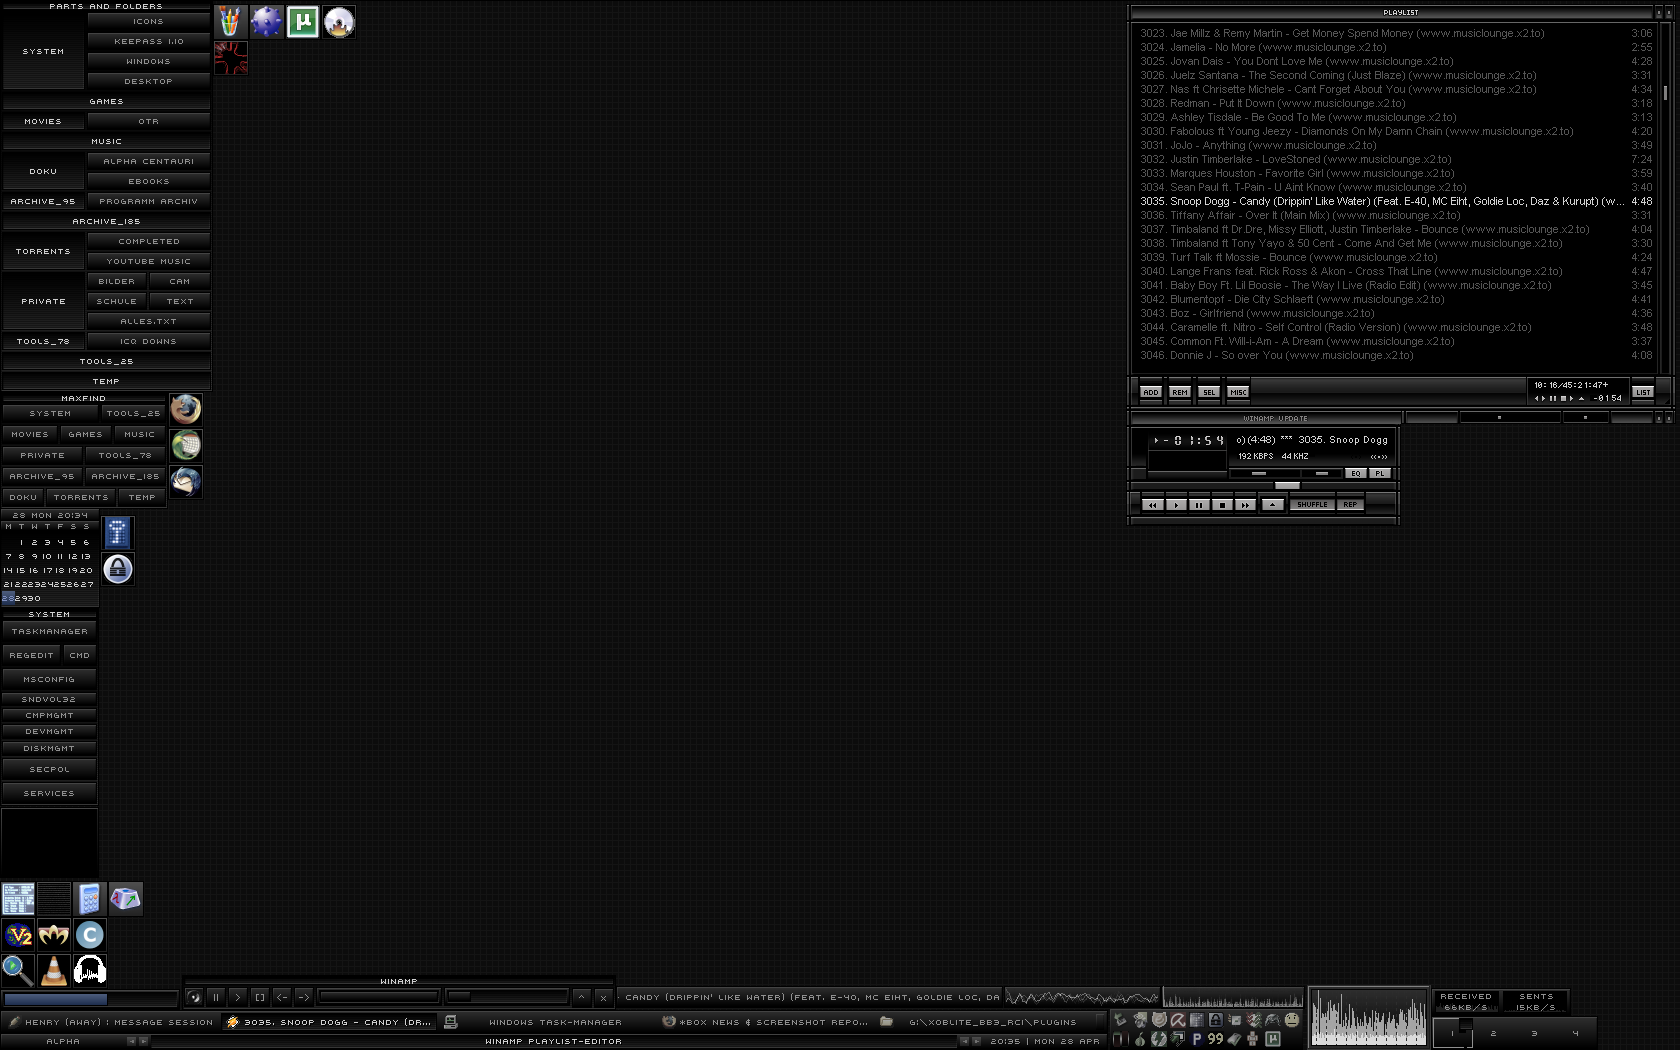Image resolution: width=1680 pixels, height=1050 pixels.
Task: Switch to virtual desktop 4
Action: click(x=1575, y=1033)
